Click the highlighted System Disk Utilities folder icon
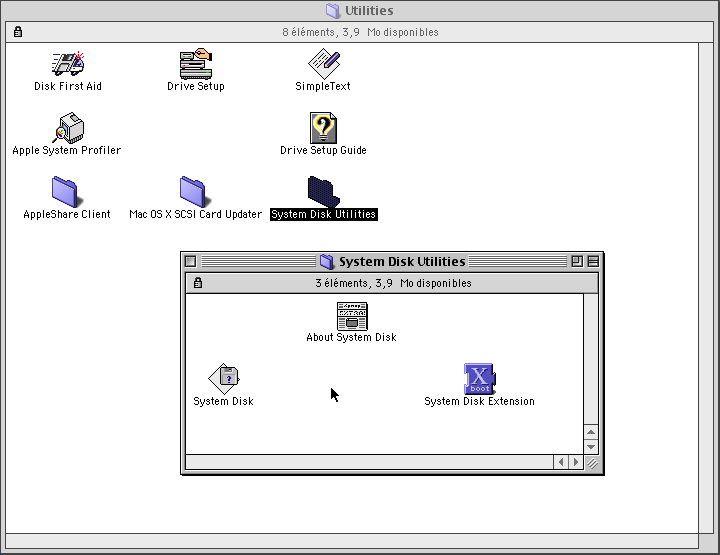 click(323, 191)
